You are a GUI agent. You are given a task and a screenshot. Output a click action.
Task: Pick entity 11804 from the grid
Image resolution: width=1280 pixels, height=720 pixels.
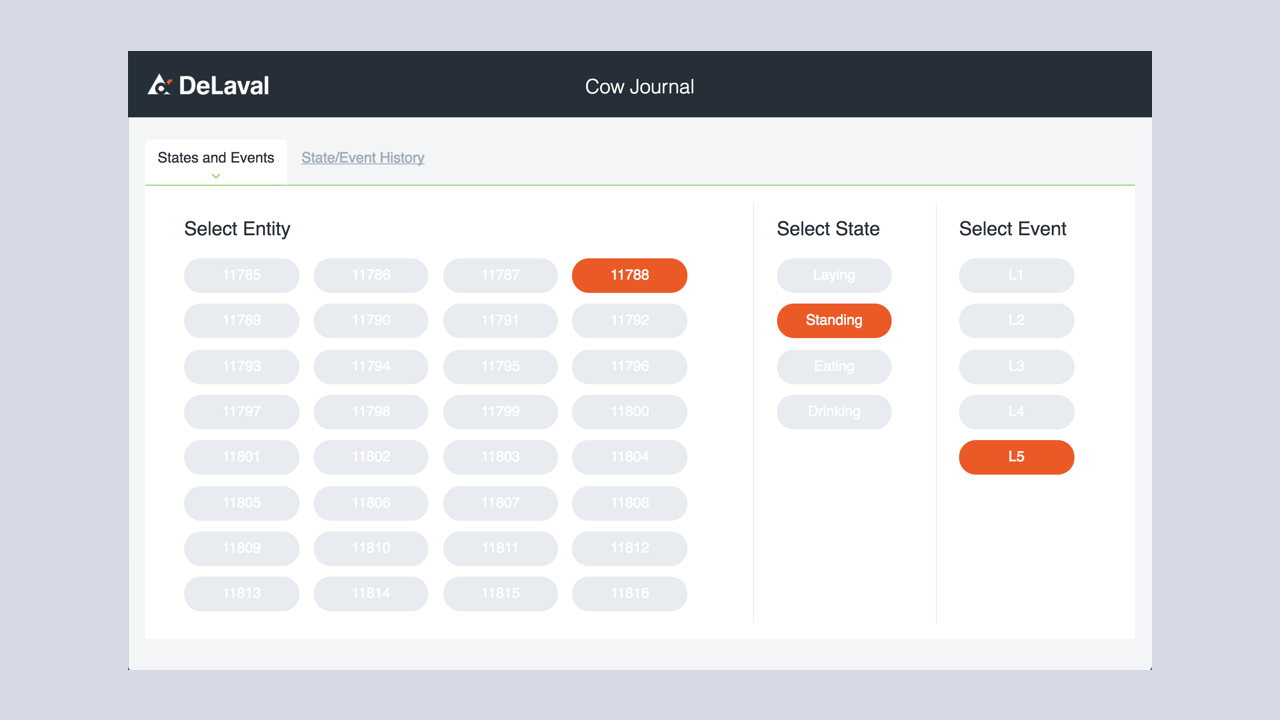click(629, 457)
